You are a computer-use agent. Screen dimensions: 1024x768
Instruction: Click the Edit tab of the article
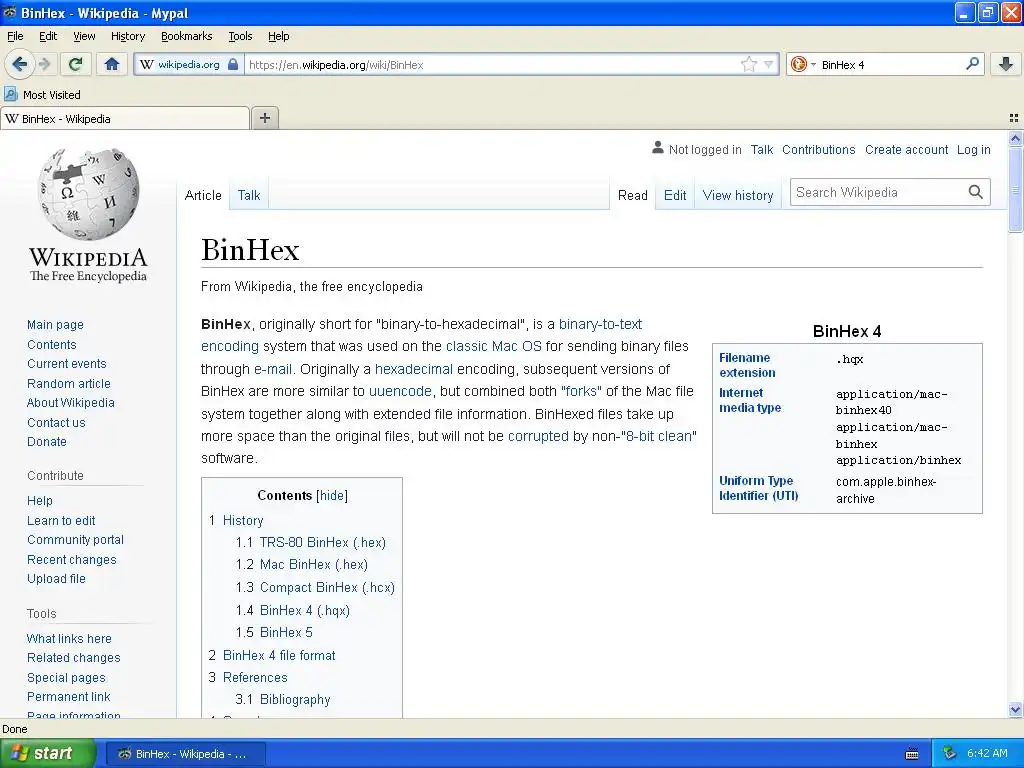[675, 195]
